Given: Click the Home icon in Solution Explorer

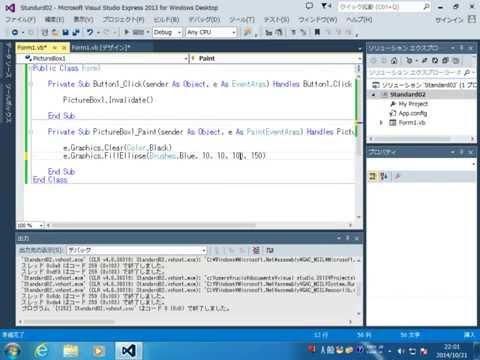Looking at the screenshot, I should coord(394,60).
